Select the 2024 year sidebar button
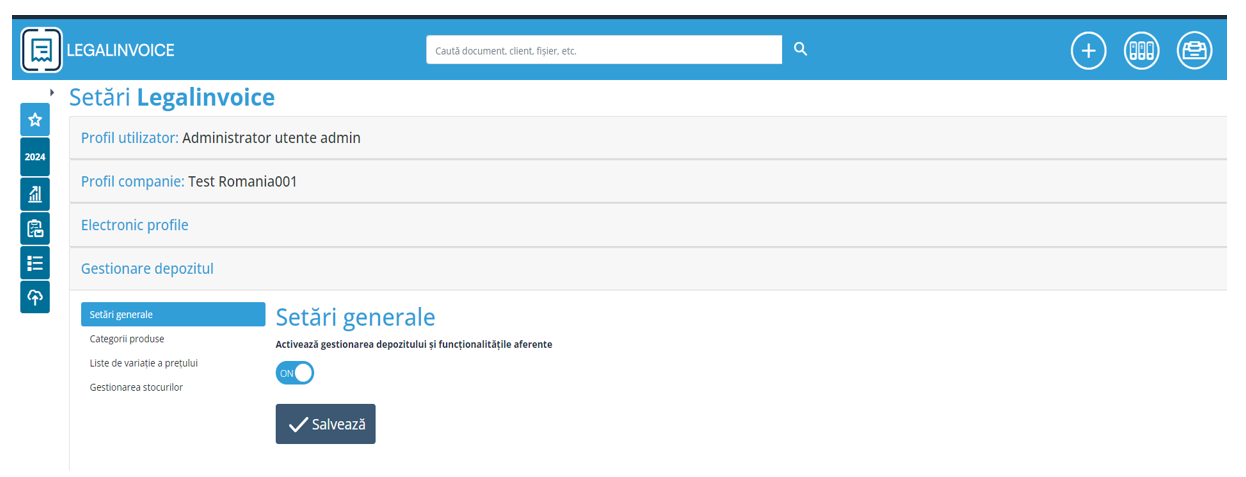 click(35, 157)
